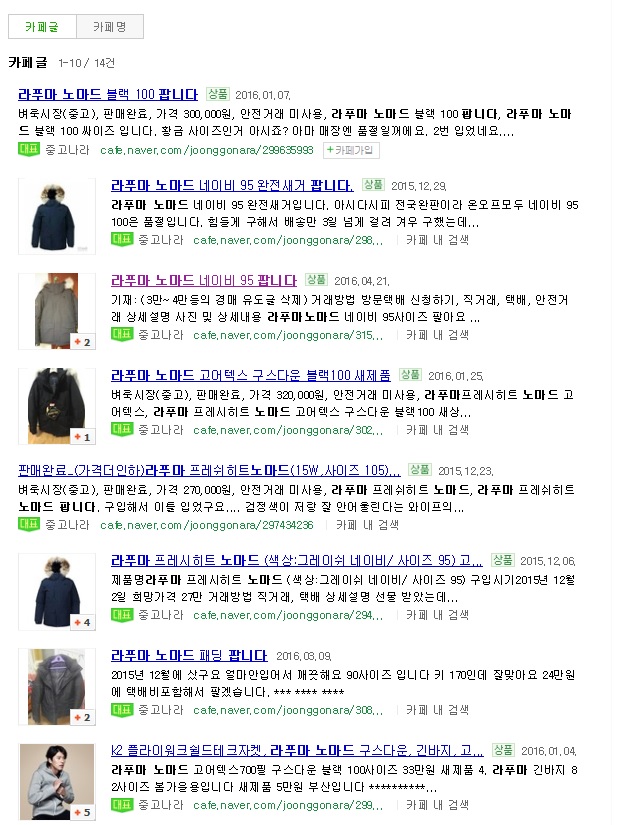The height and width of the screenshot is (825, 627).
Task: Select the 카페글 tab
Action: tap(42, 27)
